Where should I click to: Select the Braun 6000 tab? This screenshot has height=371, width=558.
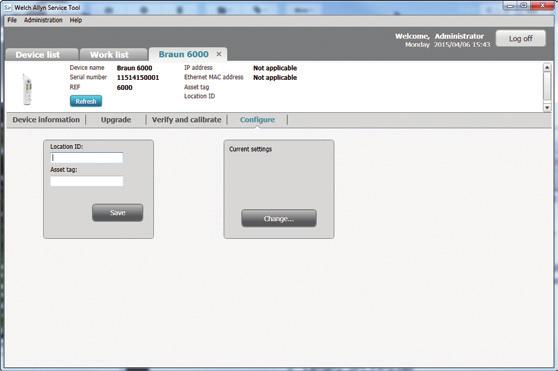coord(183,54)
